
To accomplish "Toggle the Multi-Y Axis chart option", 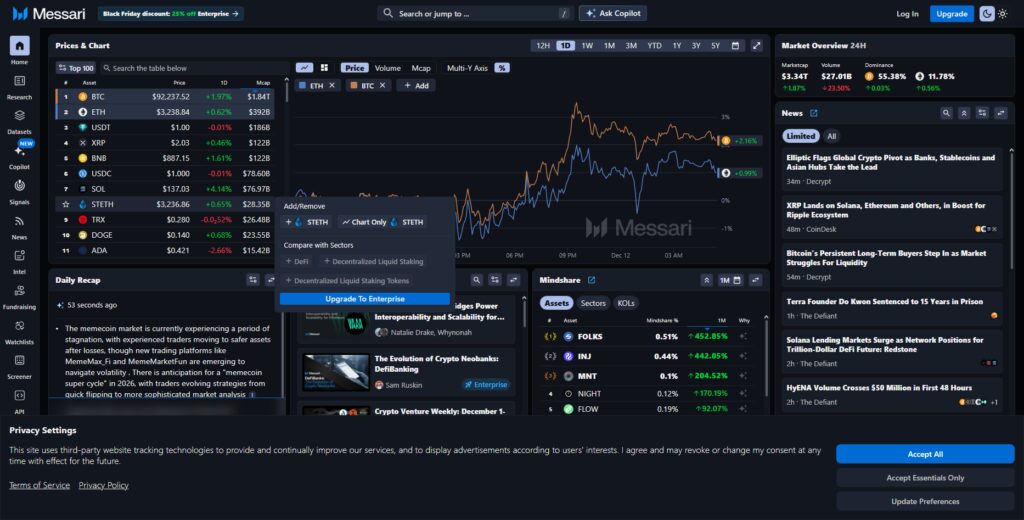I will click(467, 68).
